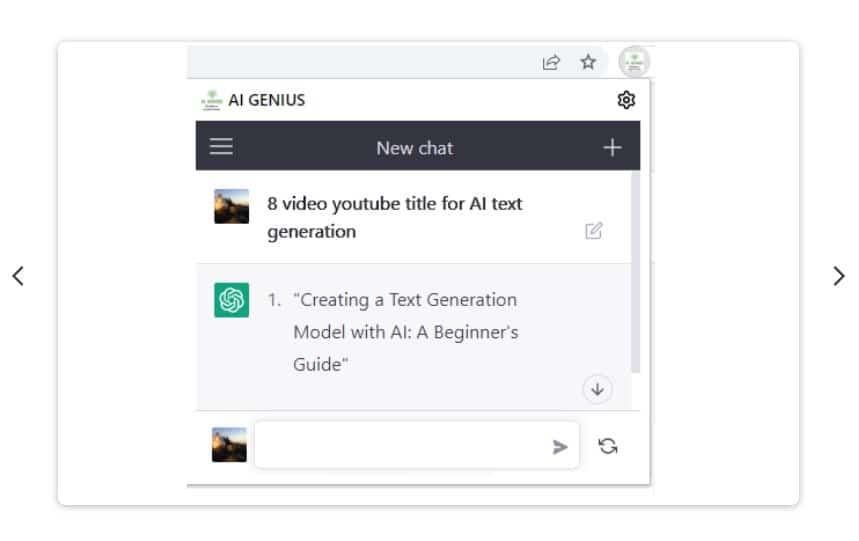Click the send message arrow icon
This screenshot has width=859, height=541.
coord(560,447)
